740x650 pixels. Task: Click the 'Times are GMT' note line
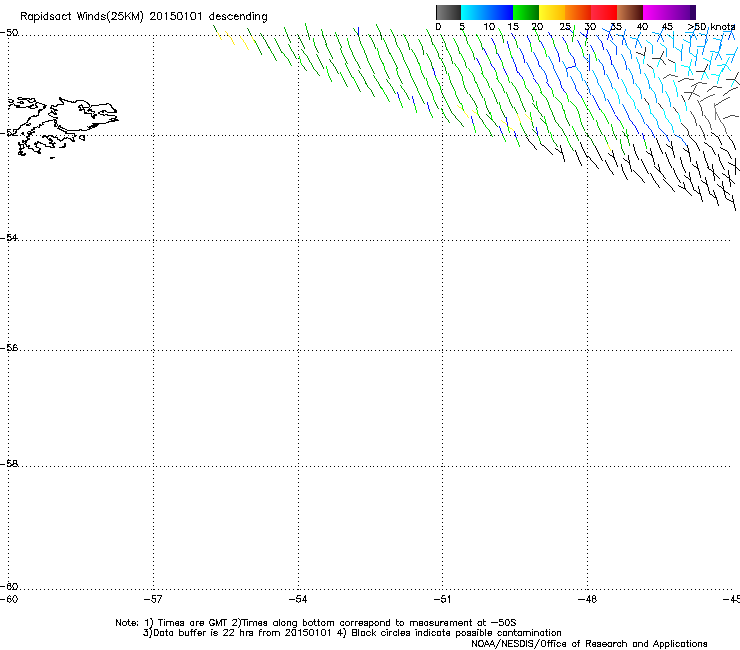pyautogui.click(x=316, y=623)
